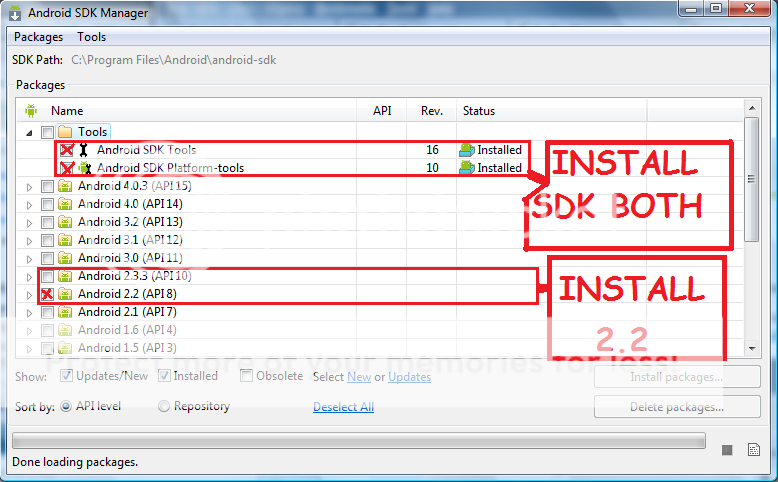
Task: Click the installed status icon for Android SDK Tools
Action: [466, 150]
